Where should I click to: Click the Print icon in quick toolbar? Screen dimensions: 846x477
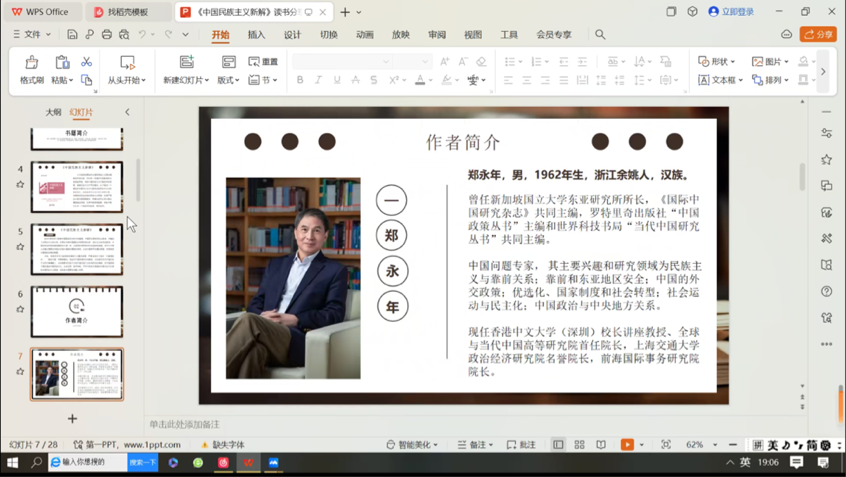point(107,35)
